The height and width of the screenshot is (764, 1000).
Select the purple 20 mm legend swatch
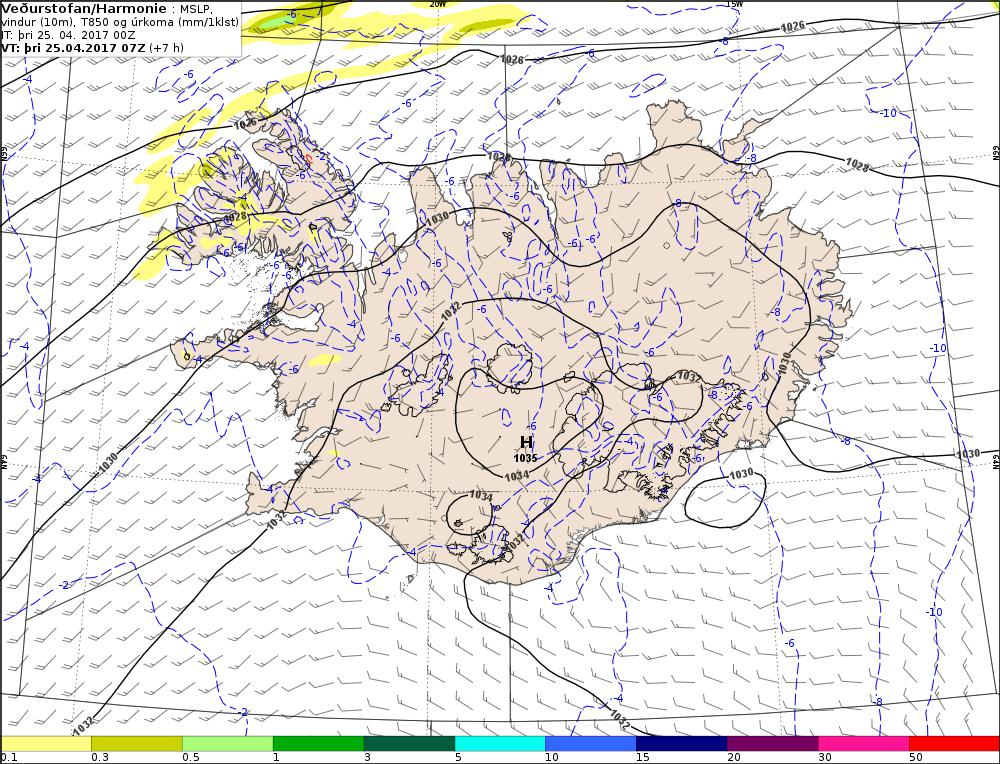(773, 744)
